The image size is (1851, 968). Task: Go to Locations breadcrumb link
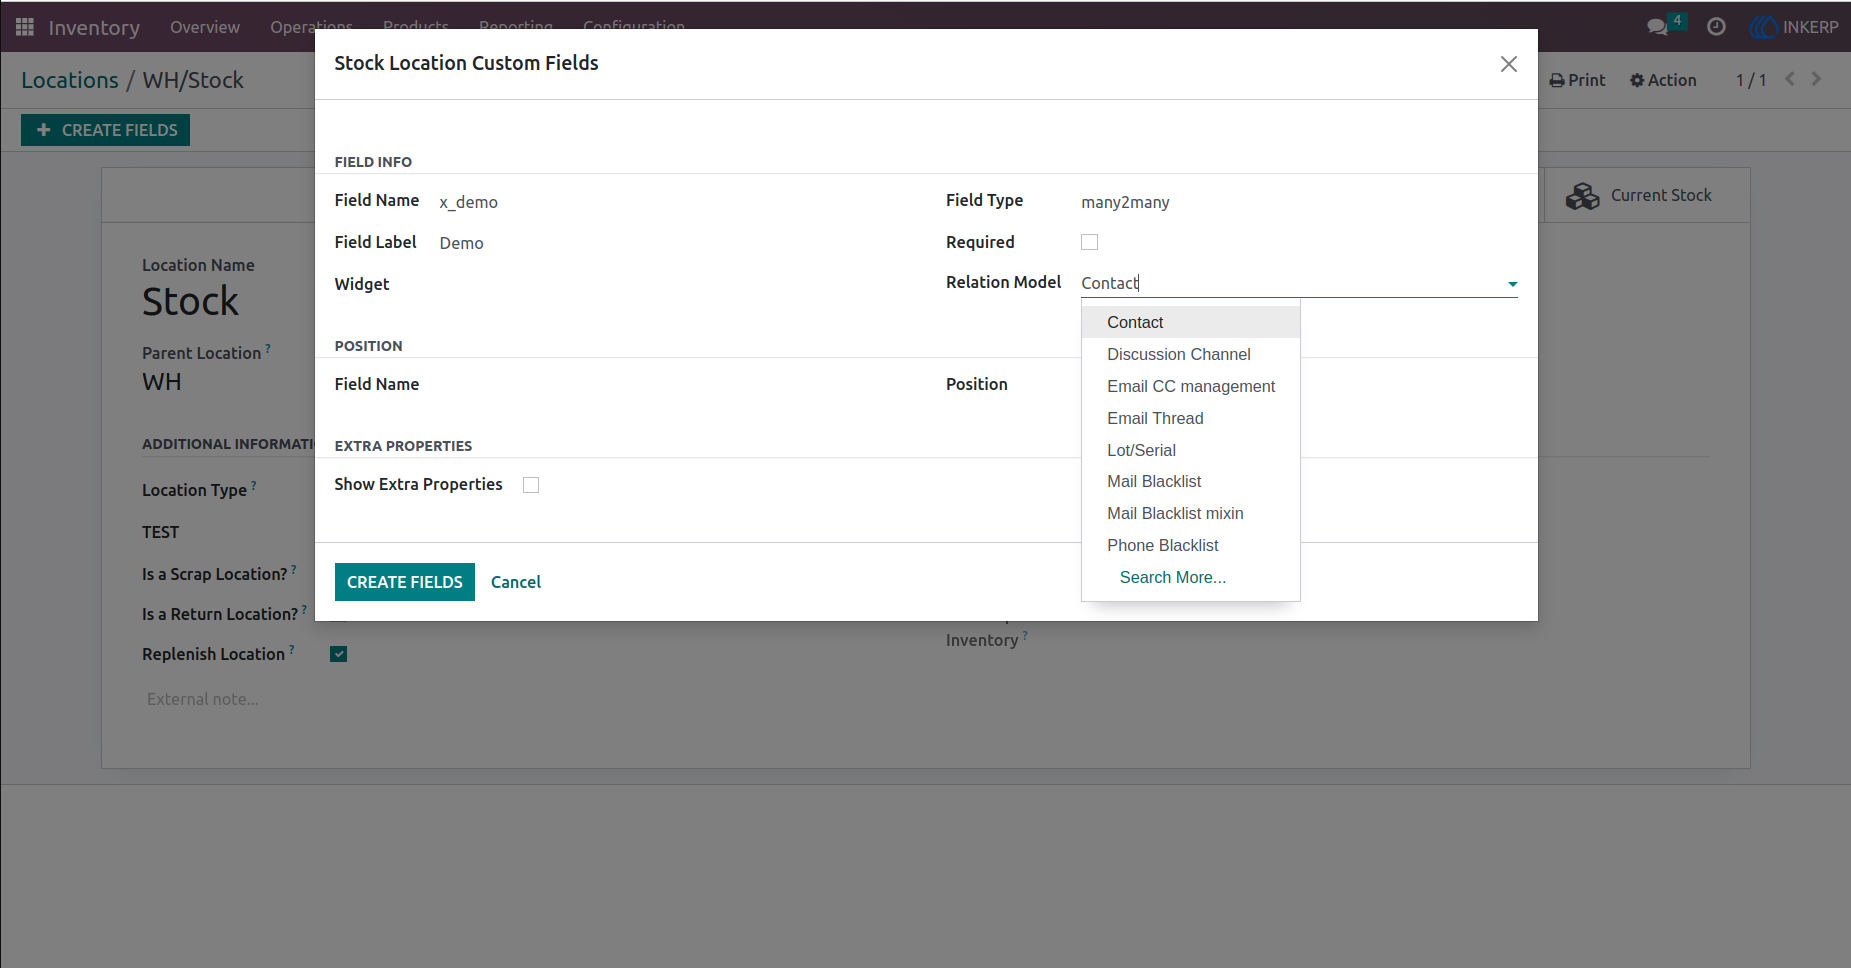click(70, 80)
